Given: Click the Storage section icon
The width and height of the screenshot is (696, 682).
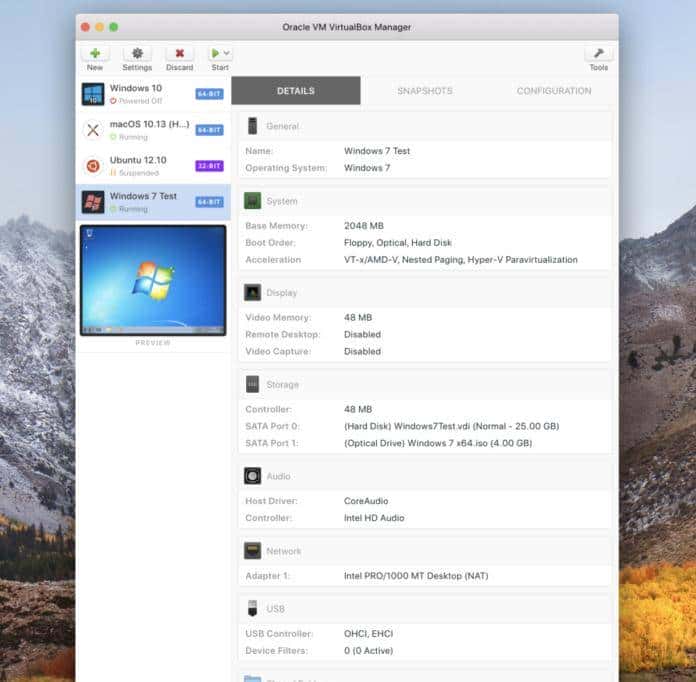Looking at the screenshot, I should pyautogui.click(x=252, y=385).
